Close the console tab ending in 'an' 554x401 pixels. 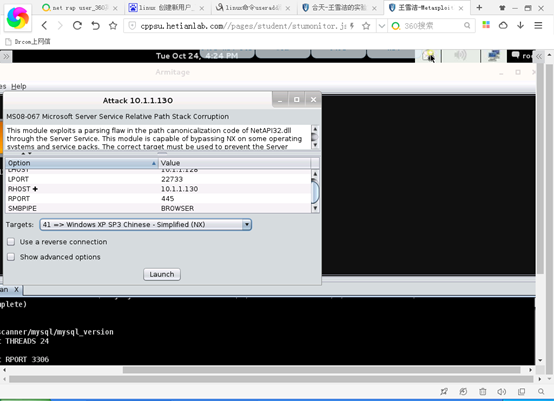click(x=16, y=289)
